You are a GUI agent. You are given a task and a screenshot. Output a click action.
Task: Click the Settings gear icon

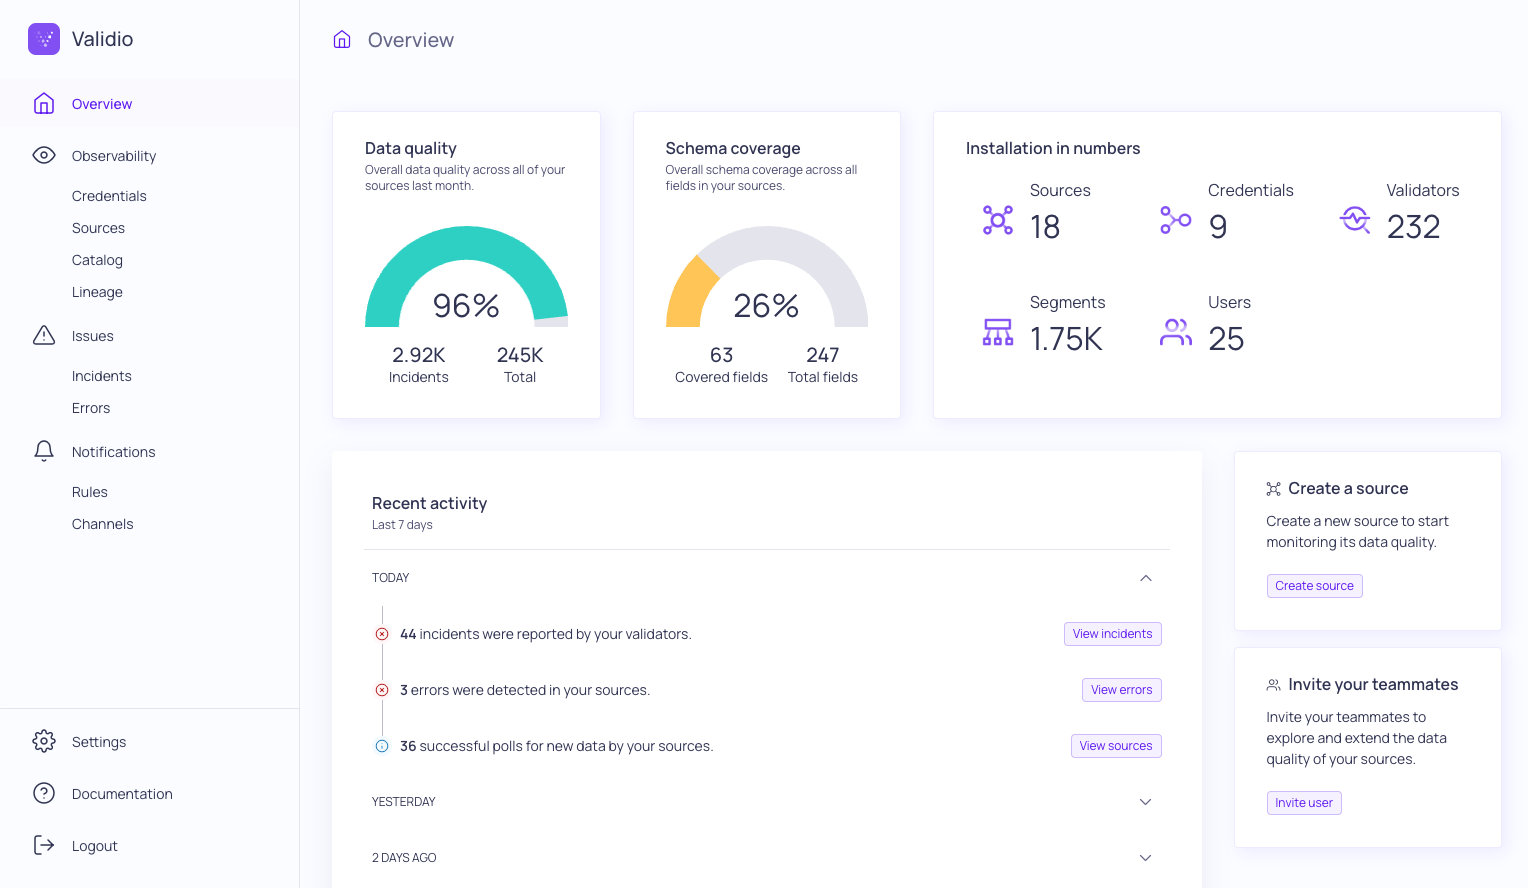[44, 741]
